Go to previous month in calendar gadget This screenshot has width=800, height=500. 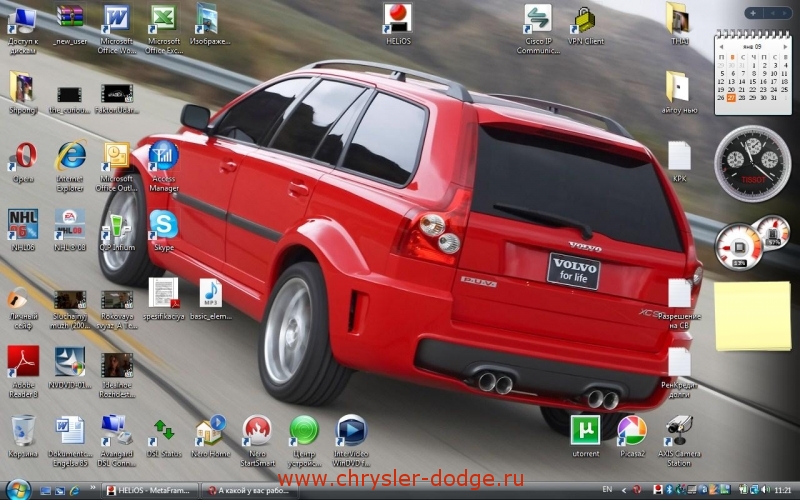tap(722, 46)
